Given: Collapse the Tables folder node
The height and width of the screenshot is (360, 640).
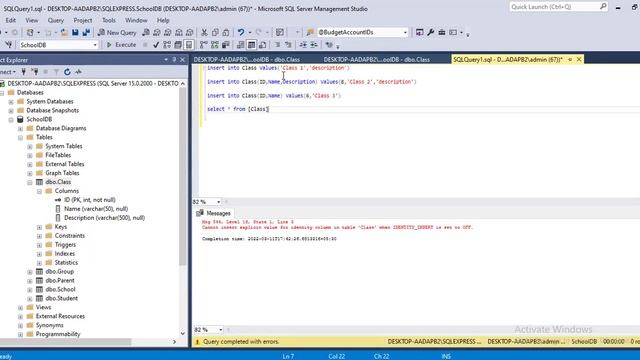Looking at the screenshot, I should point(20,138).
